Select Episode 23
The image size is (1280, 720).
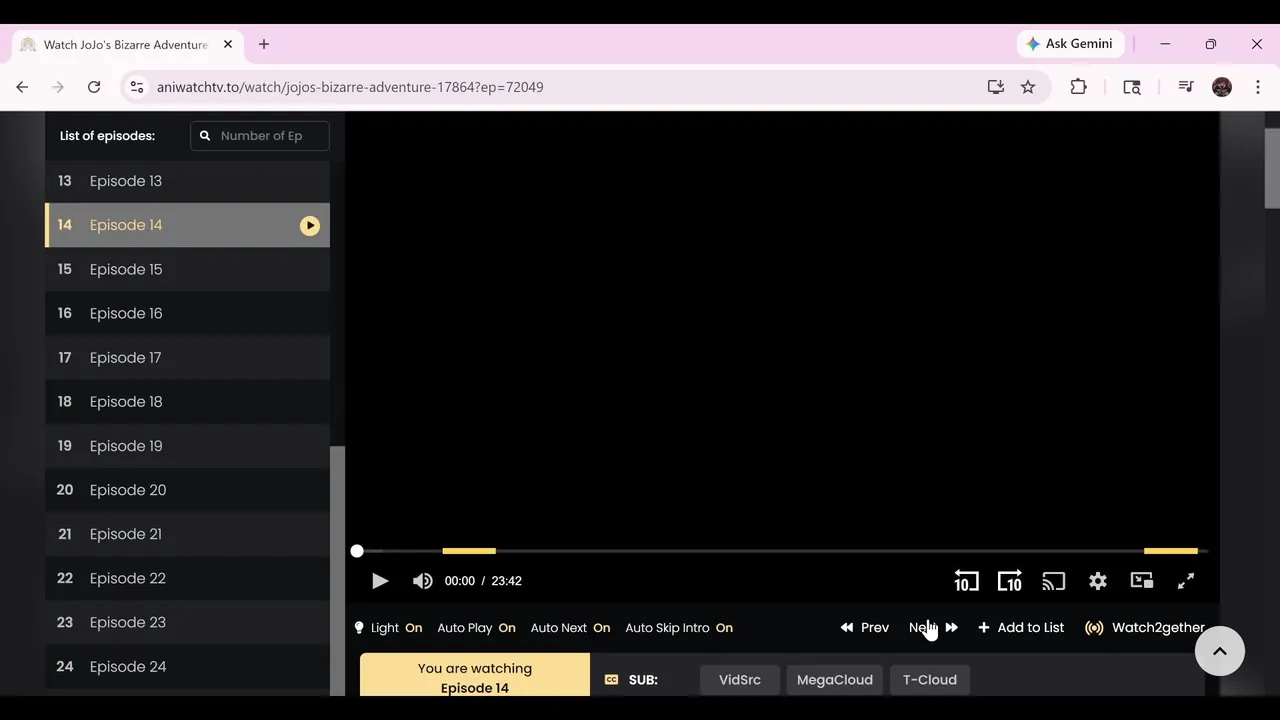[x=187, y=622]
